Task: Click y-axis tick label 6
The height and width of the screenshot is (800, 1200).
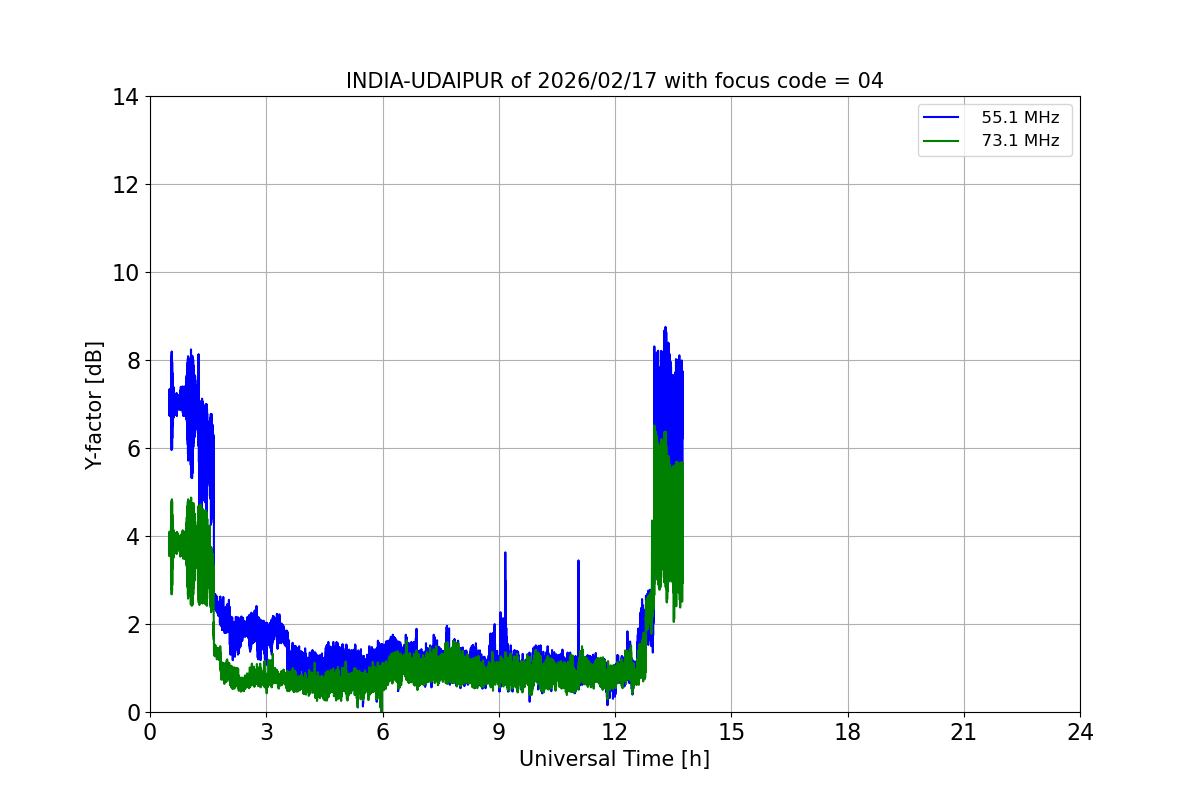Action: 133,449
